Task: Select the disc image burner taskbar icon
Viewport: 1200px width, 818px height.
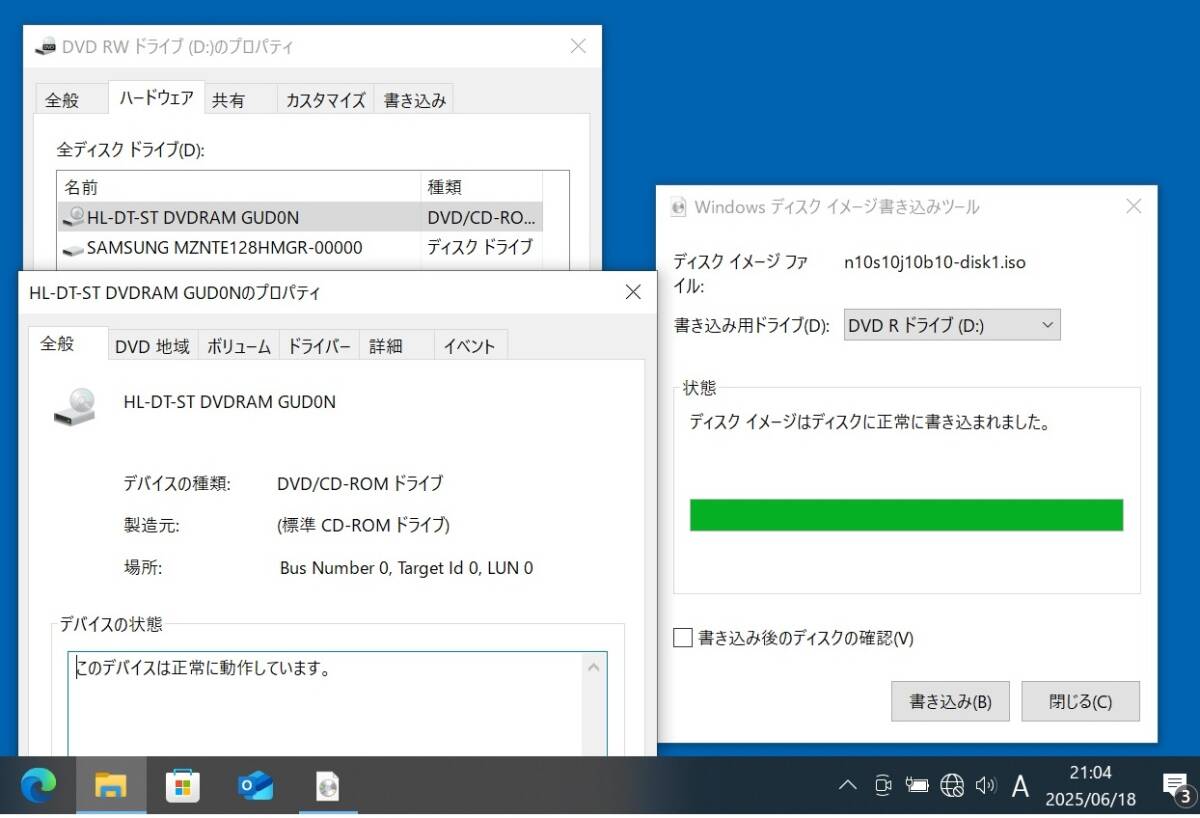Action: coord(327,787)
